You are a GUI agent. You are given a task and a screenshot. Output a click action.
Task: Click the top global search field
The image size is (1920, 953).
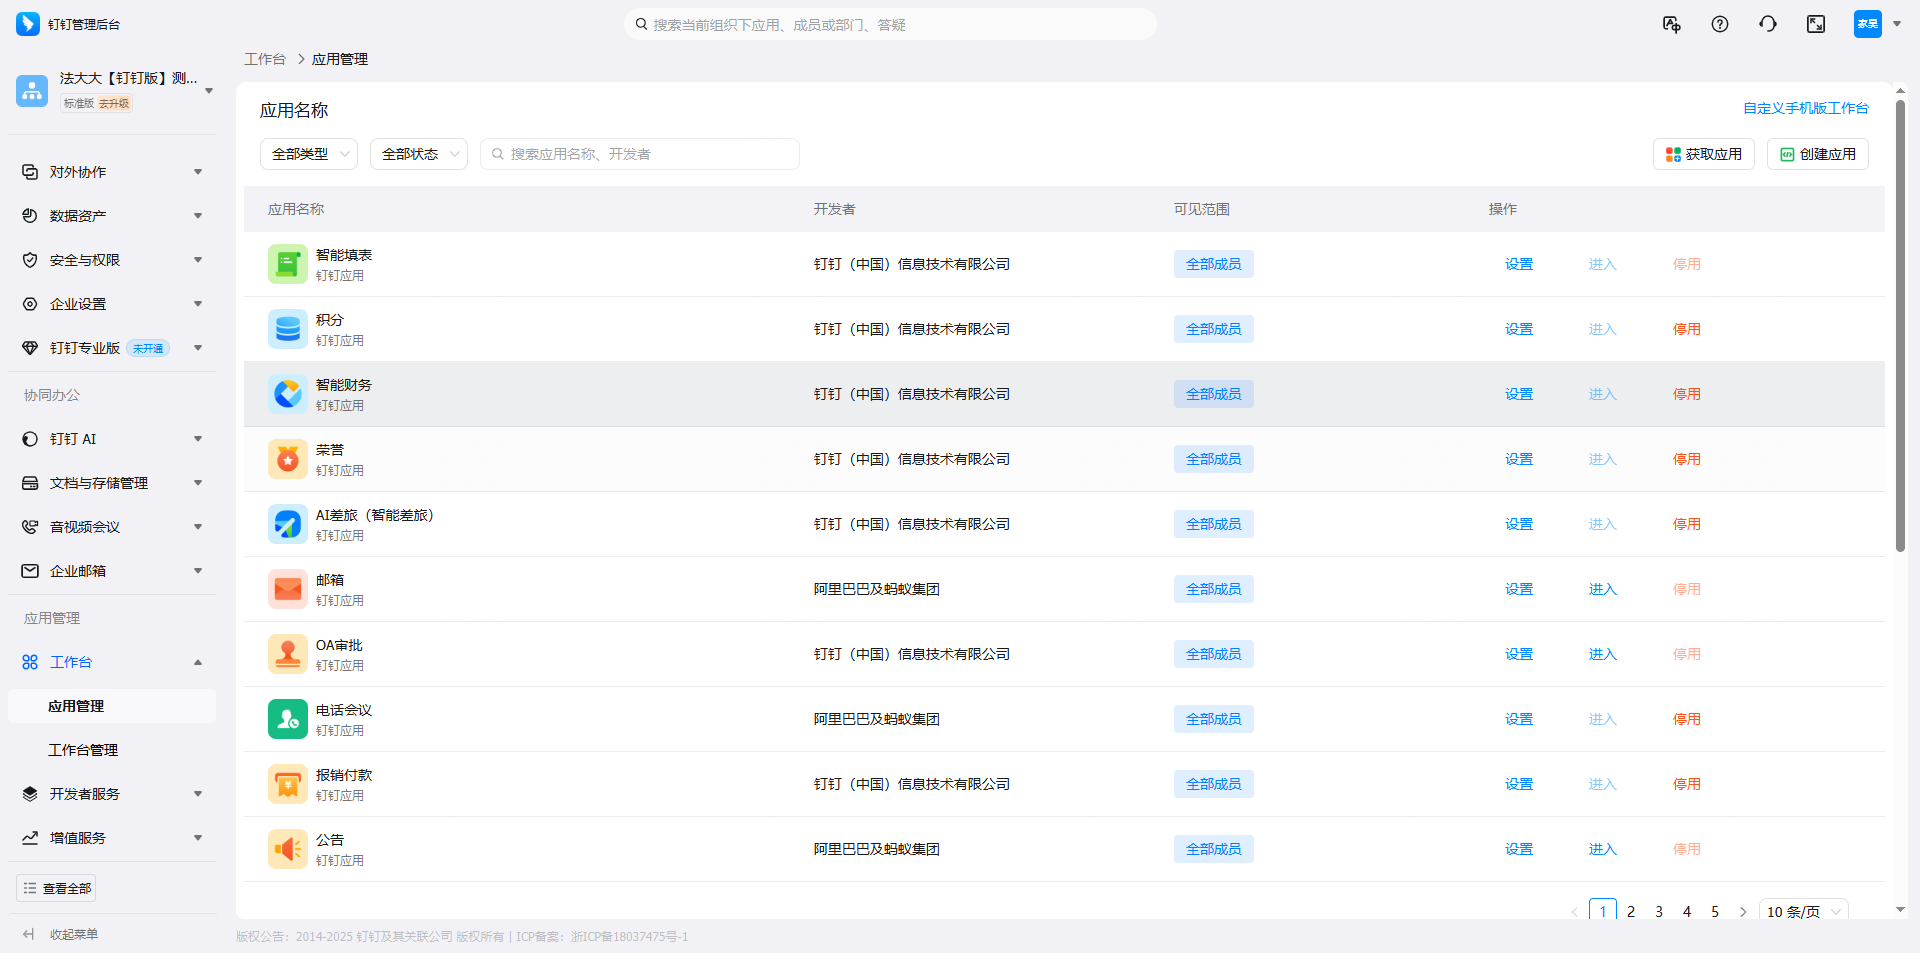pos(890,24)
